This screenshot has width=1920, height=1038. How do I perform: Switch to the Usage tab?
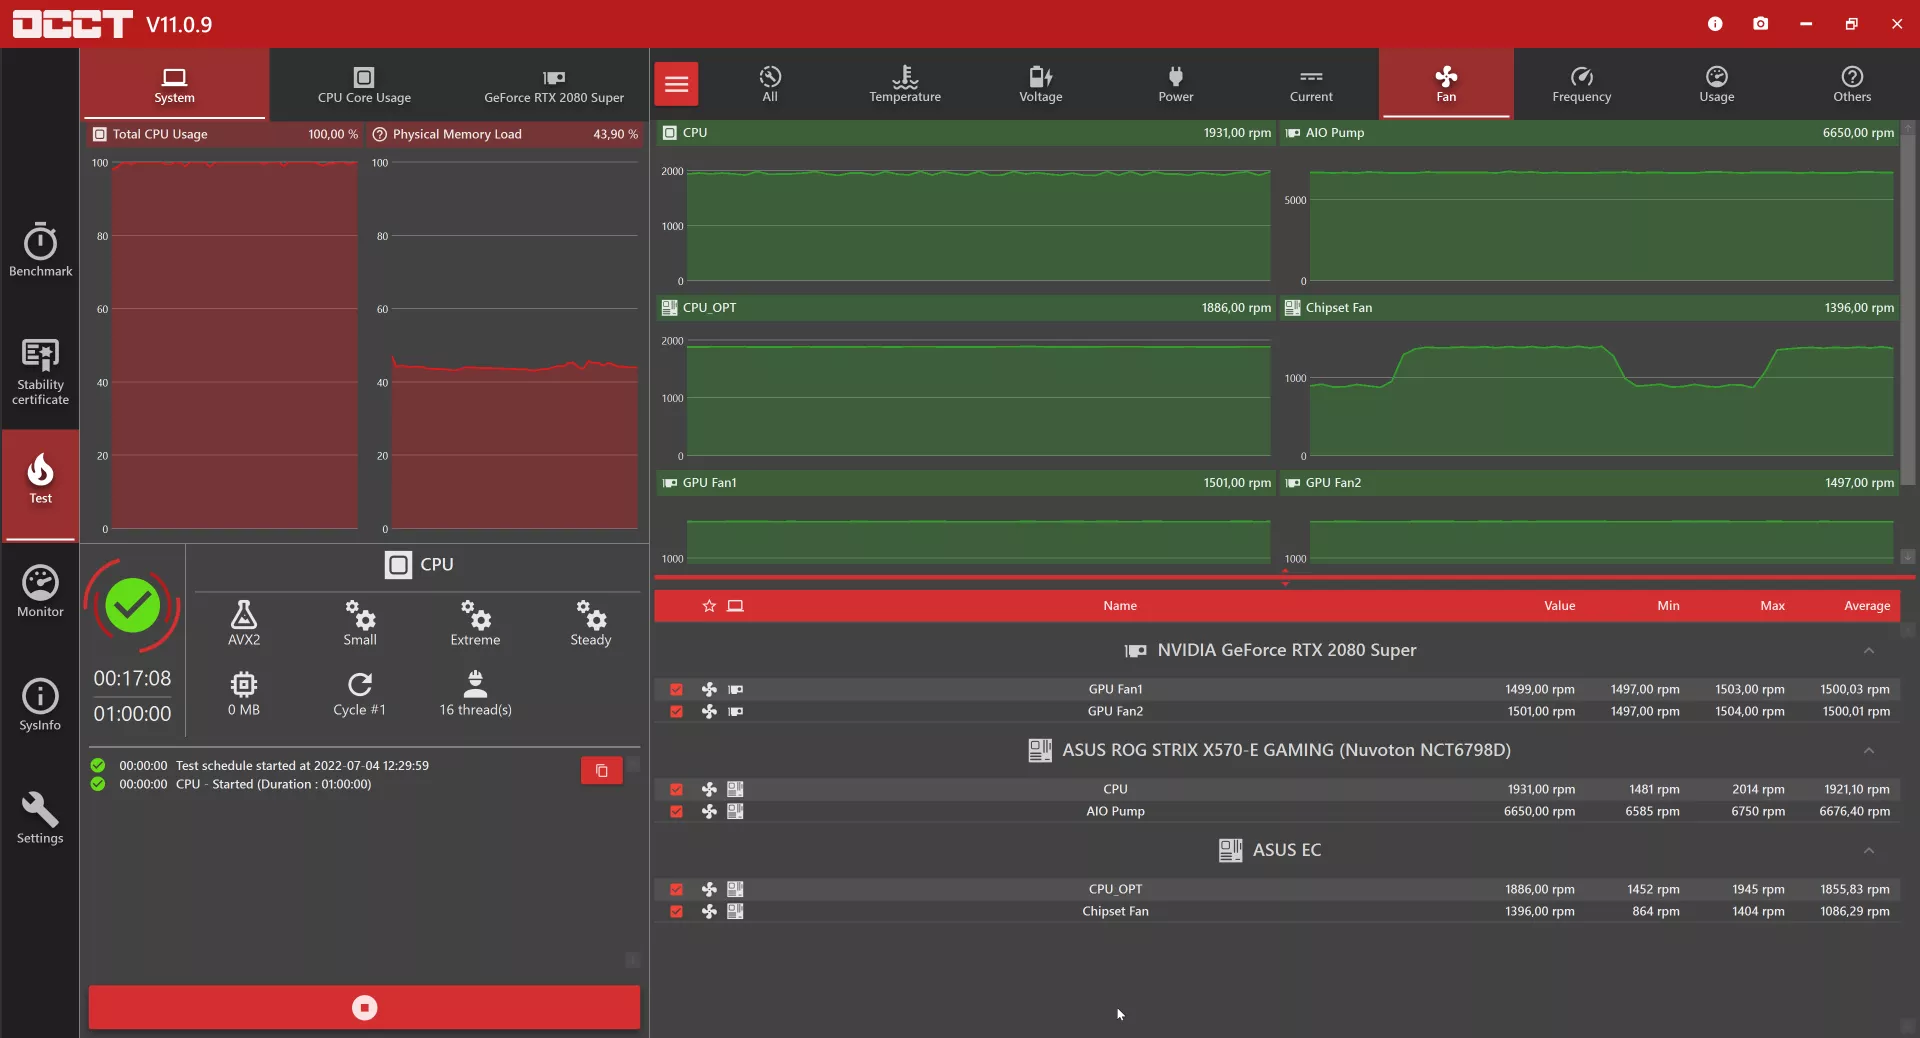[x=1717, y=84]
